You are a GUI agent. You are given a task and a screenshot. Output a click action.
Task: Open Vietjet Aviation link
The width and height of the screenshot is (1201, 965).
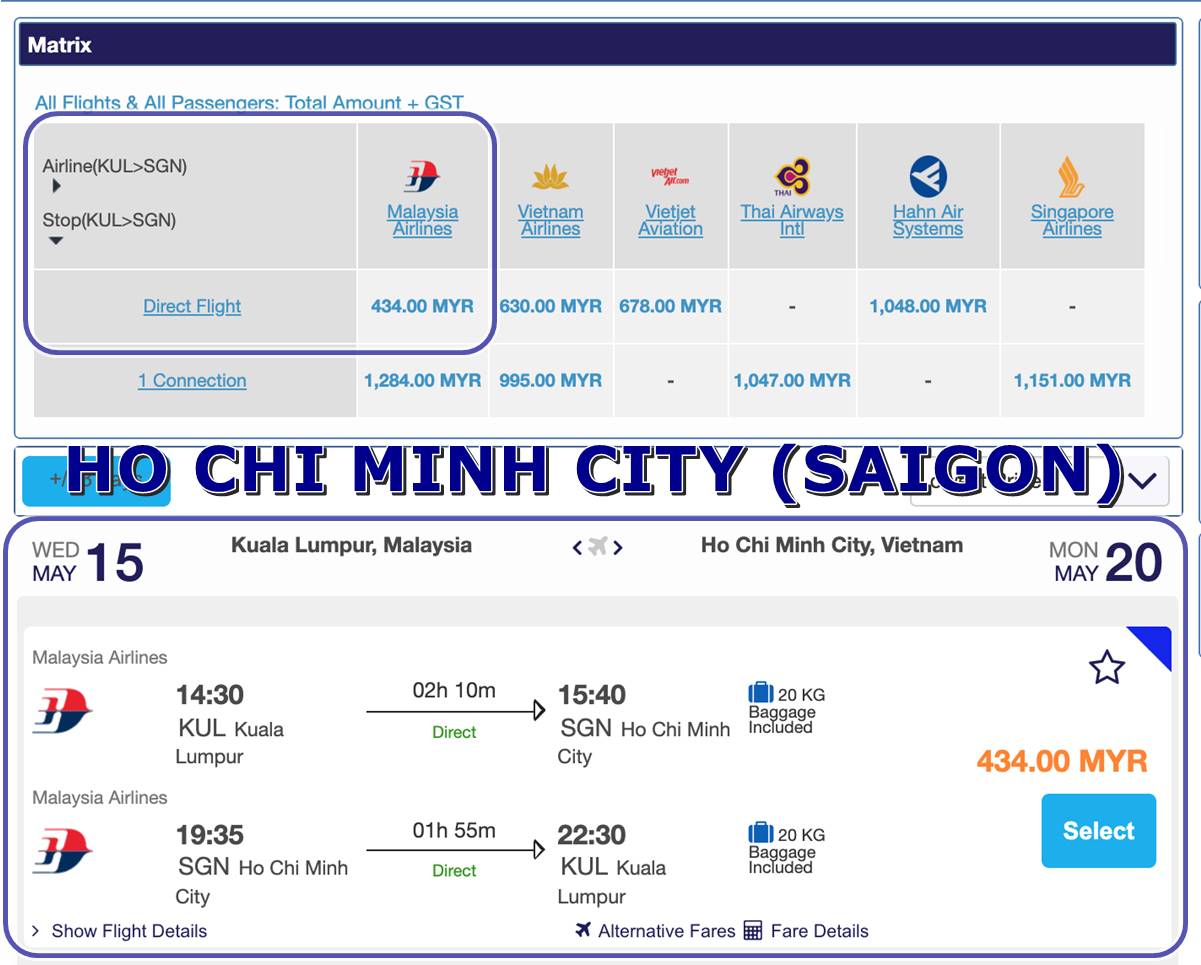pos(670,220)
